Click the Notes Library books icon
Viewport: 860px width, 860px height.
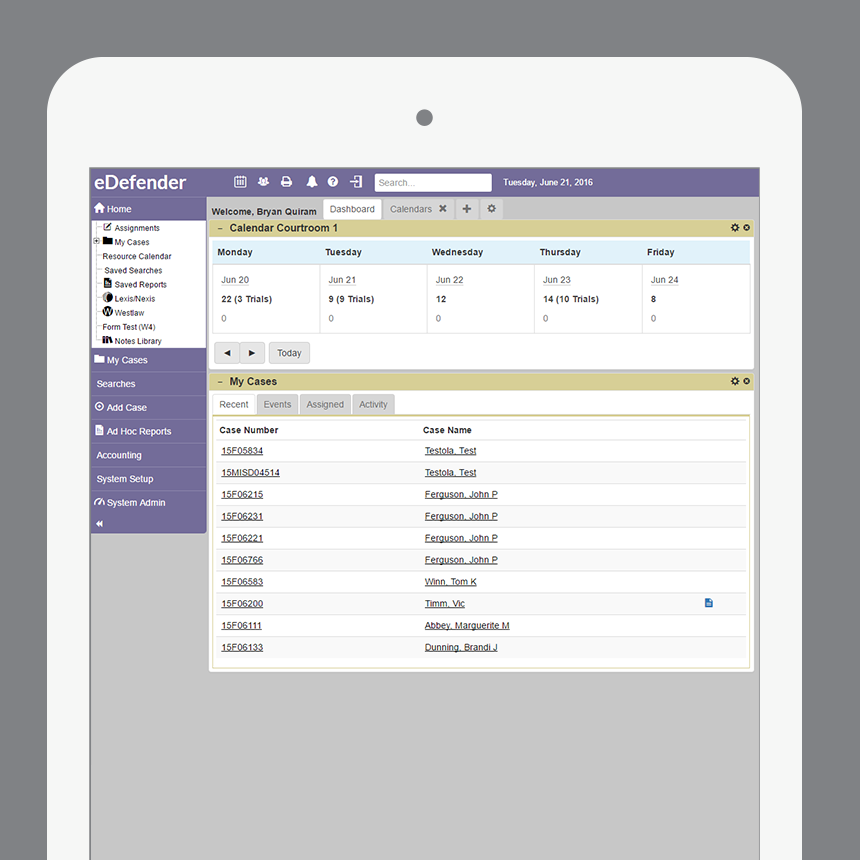click(108, 340)
